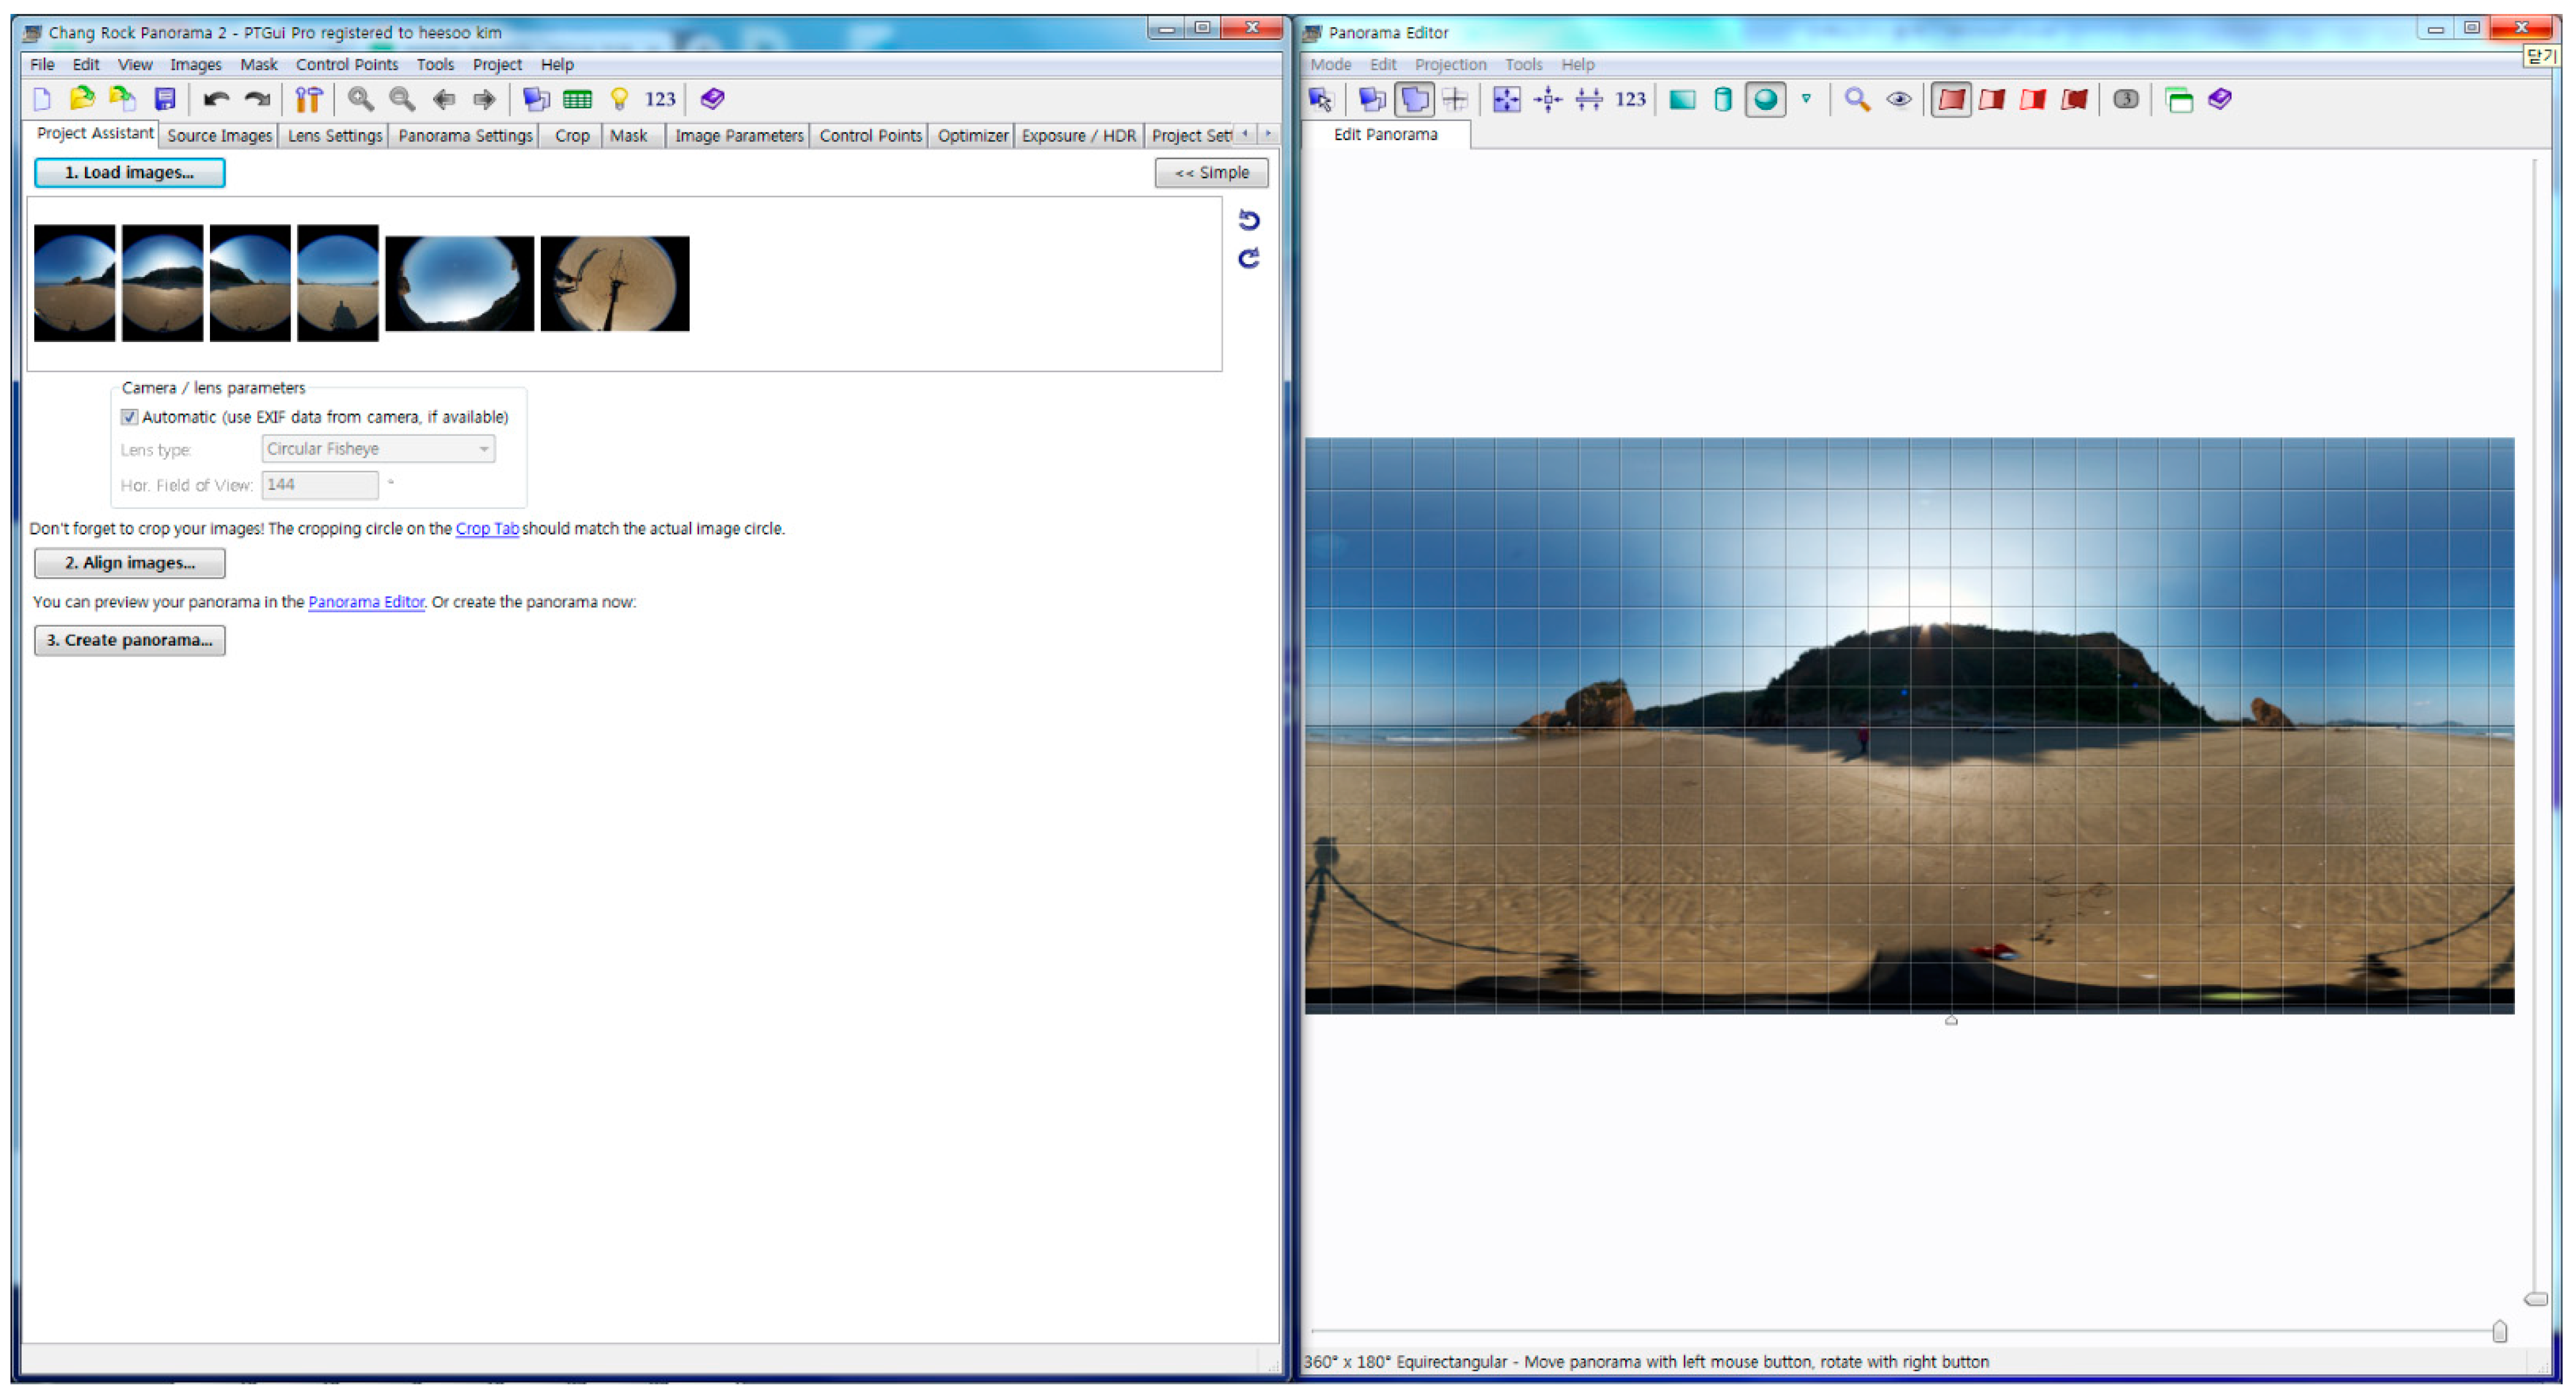The width and height of the screenshot is (2576, 1400).
Task: Click the fit panorama icon with four arrows
Action: [1506, 99]
